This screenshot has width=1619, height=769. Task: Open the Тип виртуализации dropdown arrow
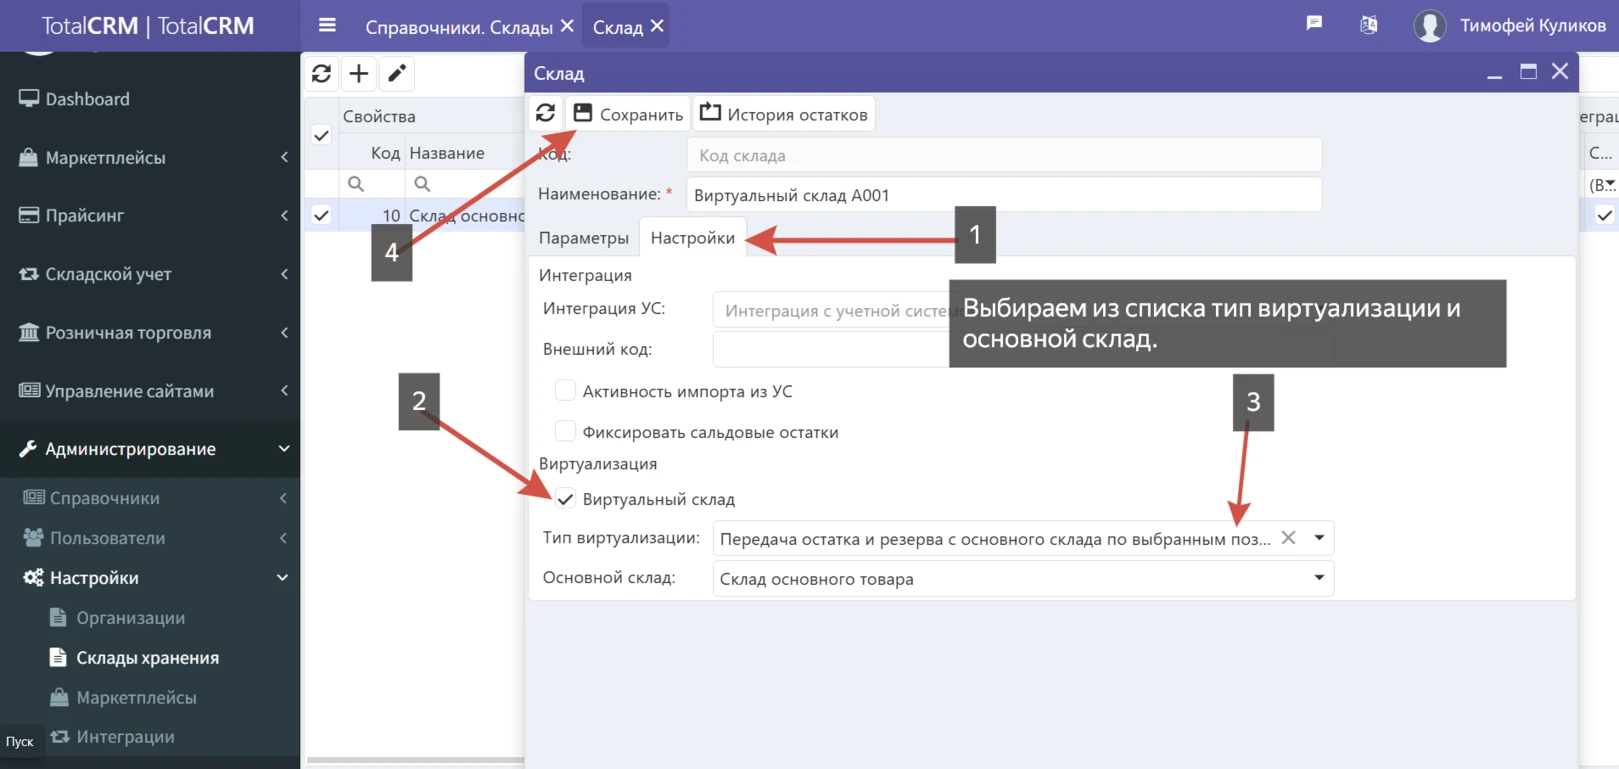(1319, 538)
